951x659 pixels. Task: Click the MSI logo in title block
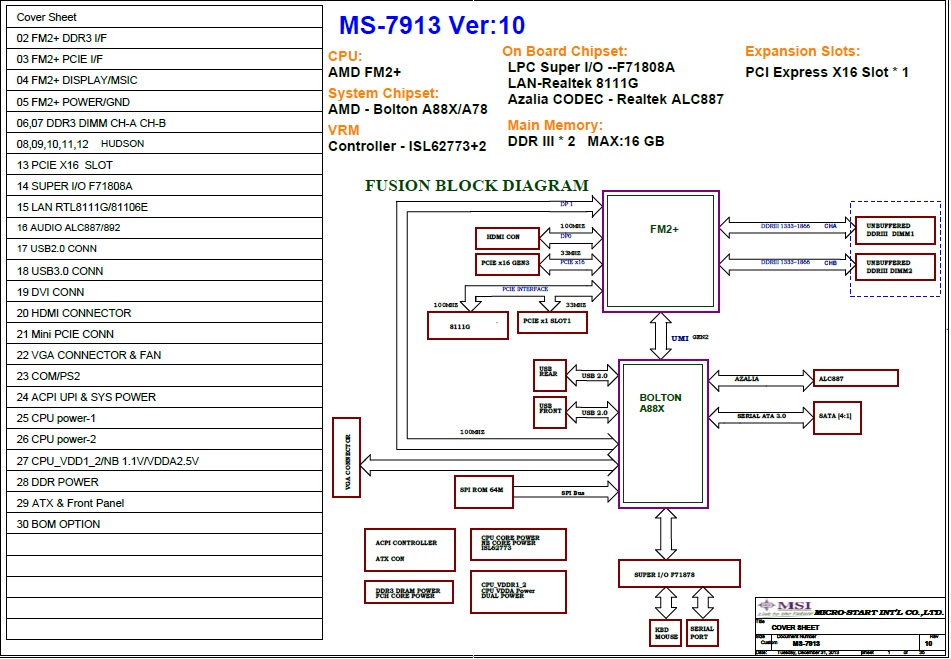coord(783,607)
